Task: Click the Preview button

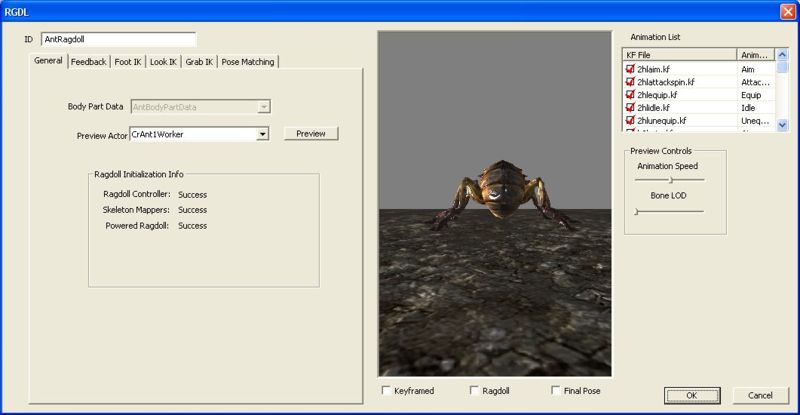Action: [x=311, y=133]
